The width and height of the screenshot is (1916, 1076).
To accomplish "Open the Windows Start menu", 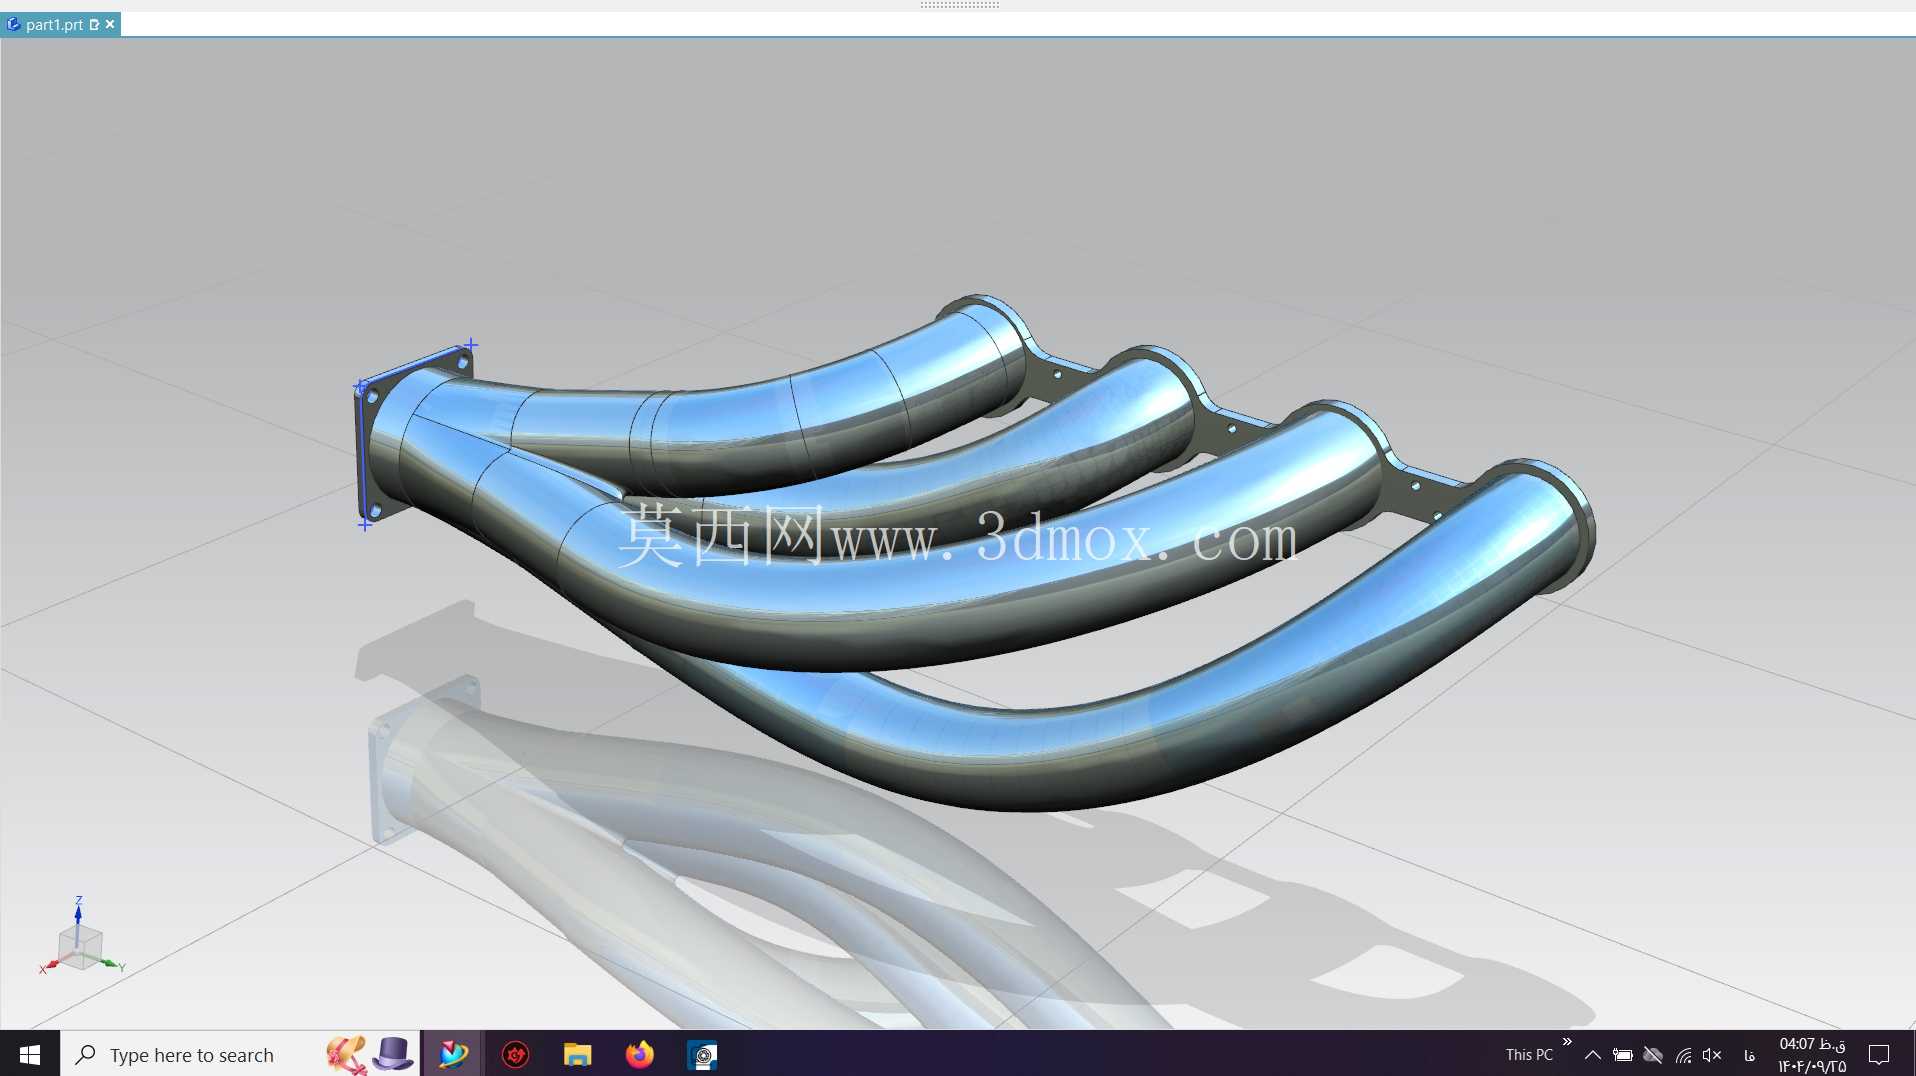I will (30, 1054).
